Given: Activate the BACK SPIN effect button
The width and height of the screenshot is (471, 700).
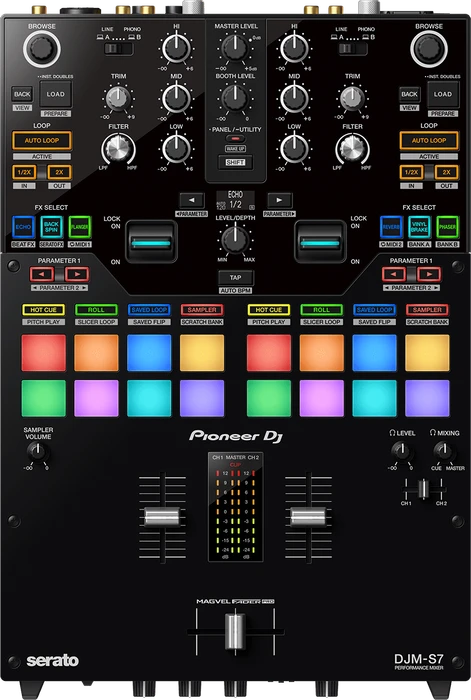Looking at the screenshot, I should (51, 227).
